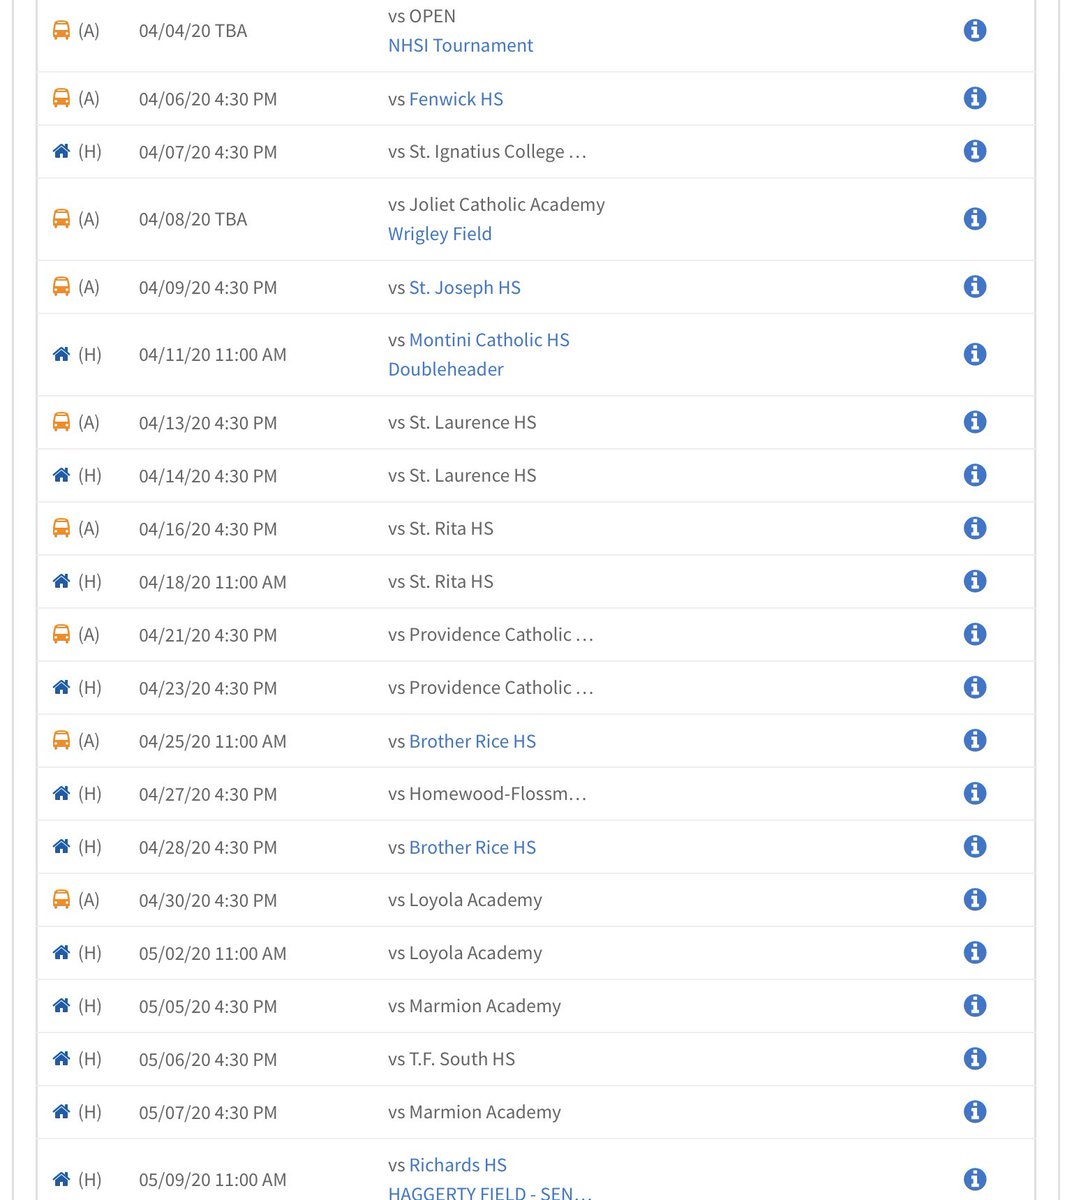
Task: Open info icon for the 05/02/20 Loyola Academy game
Action: 975,952
